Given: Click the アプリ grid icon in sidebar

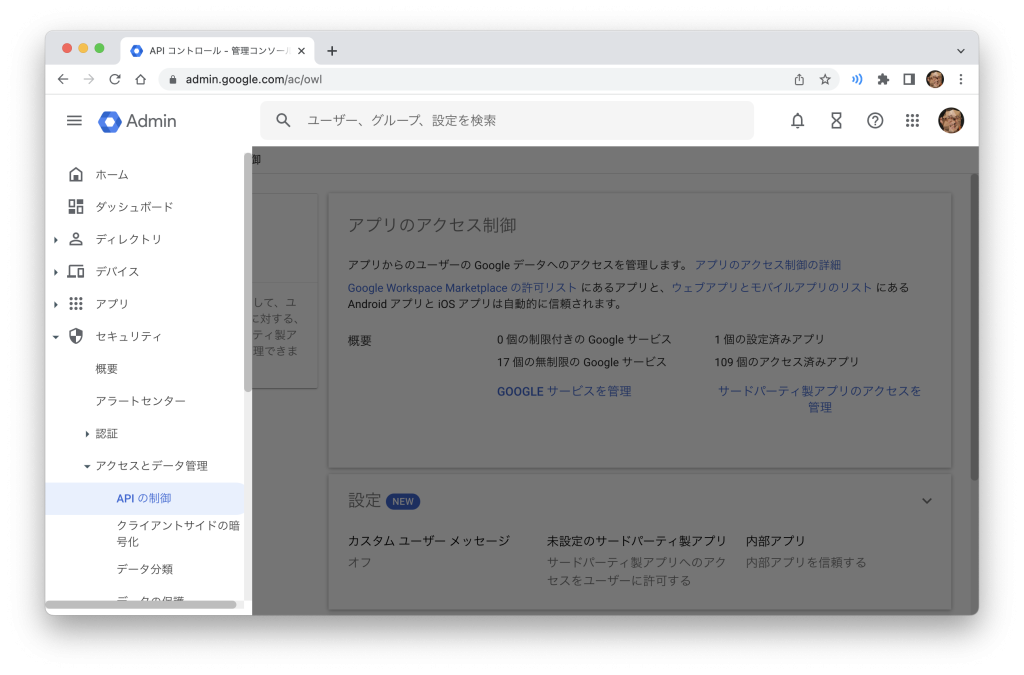Looking at the screenshot, I should click(x=76, y=304).
